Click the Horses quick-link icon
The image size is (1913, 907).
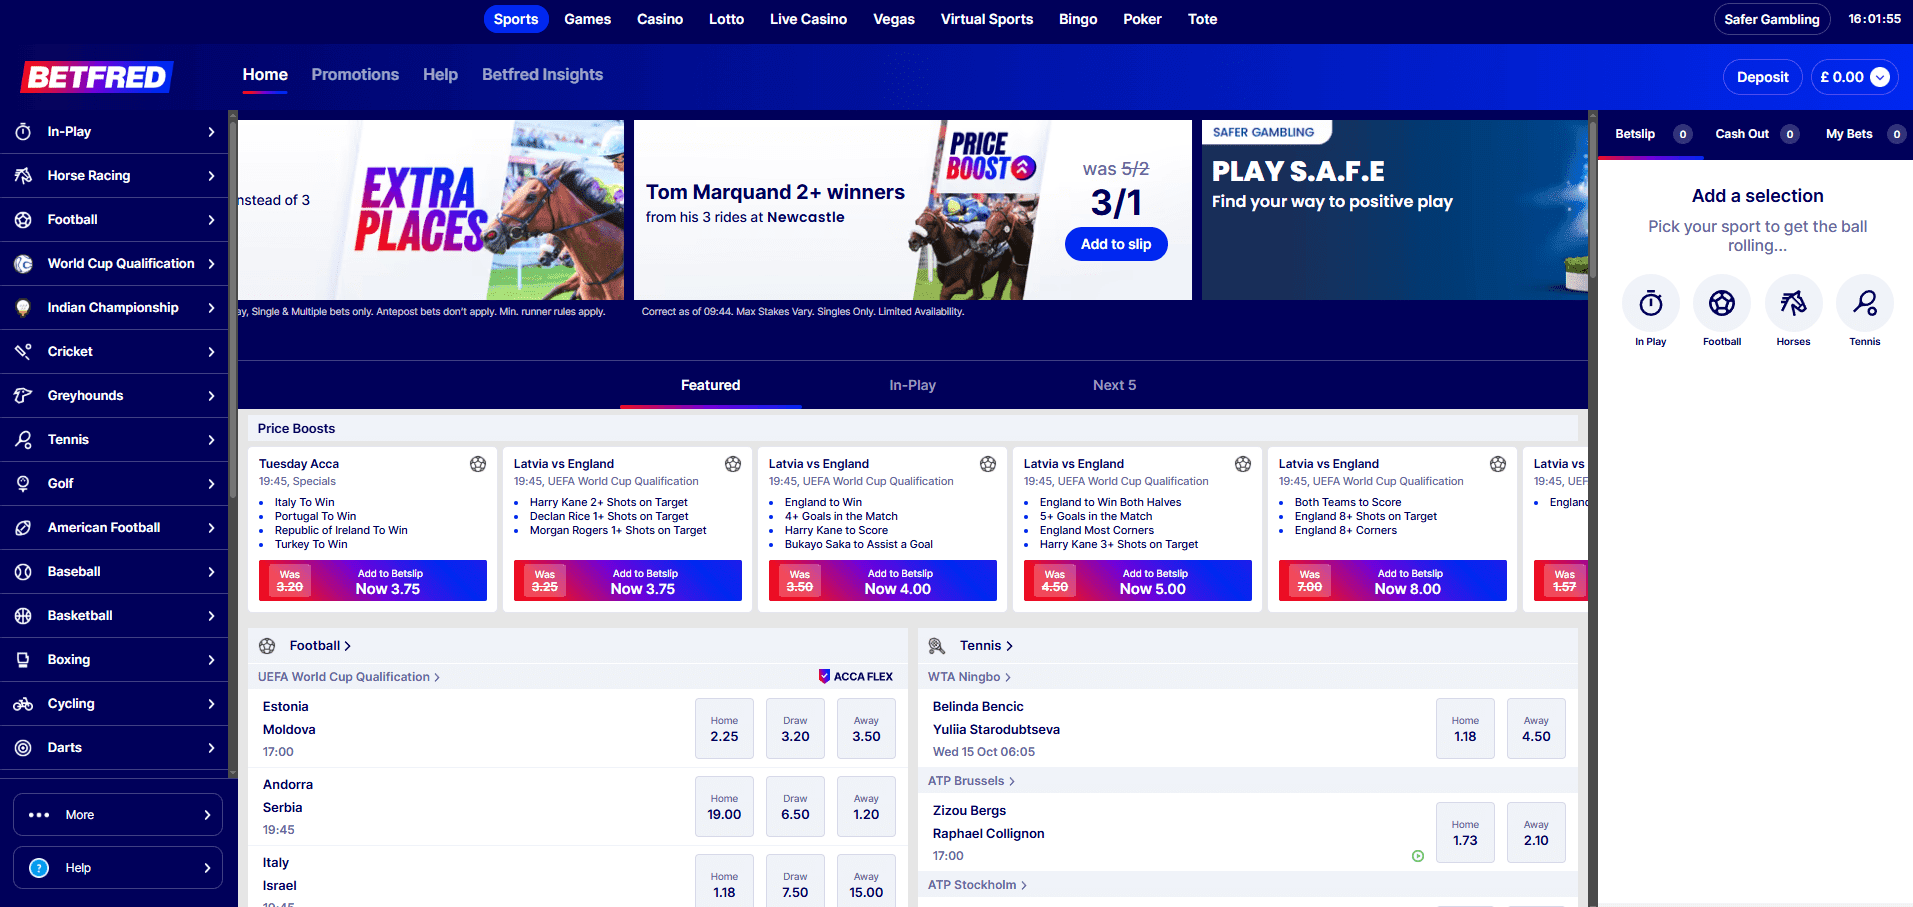click(1793, 303)
